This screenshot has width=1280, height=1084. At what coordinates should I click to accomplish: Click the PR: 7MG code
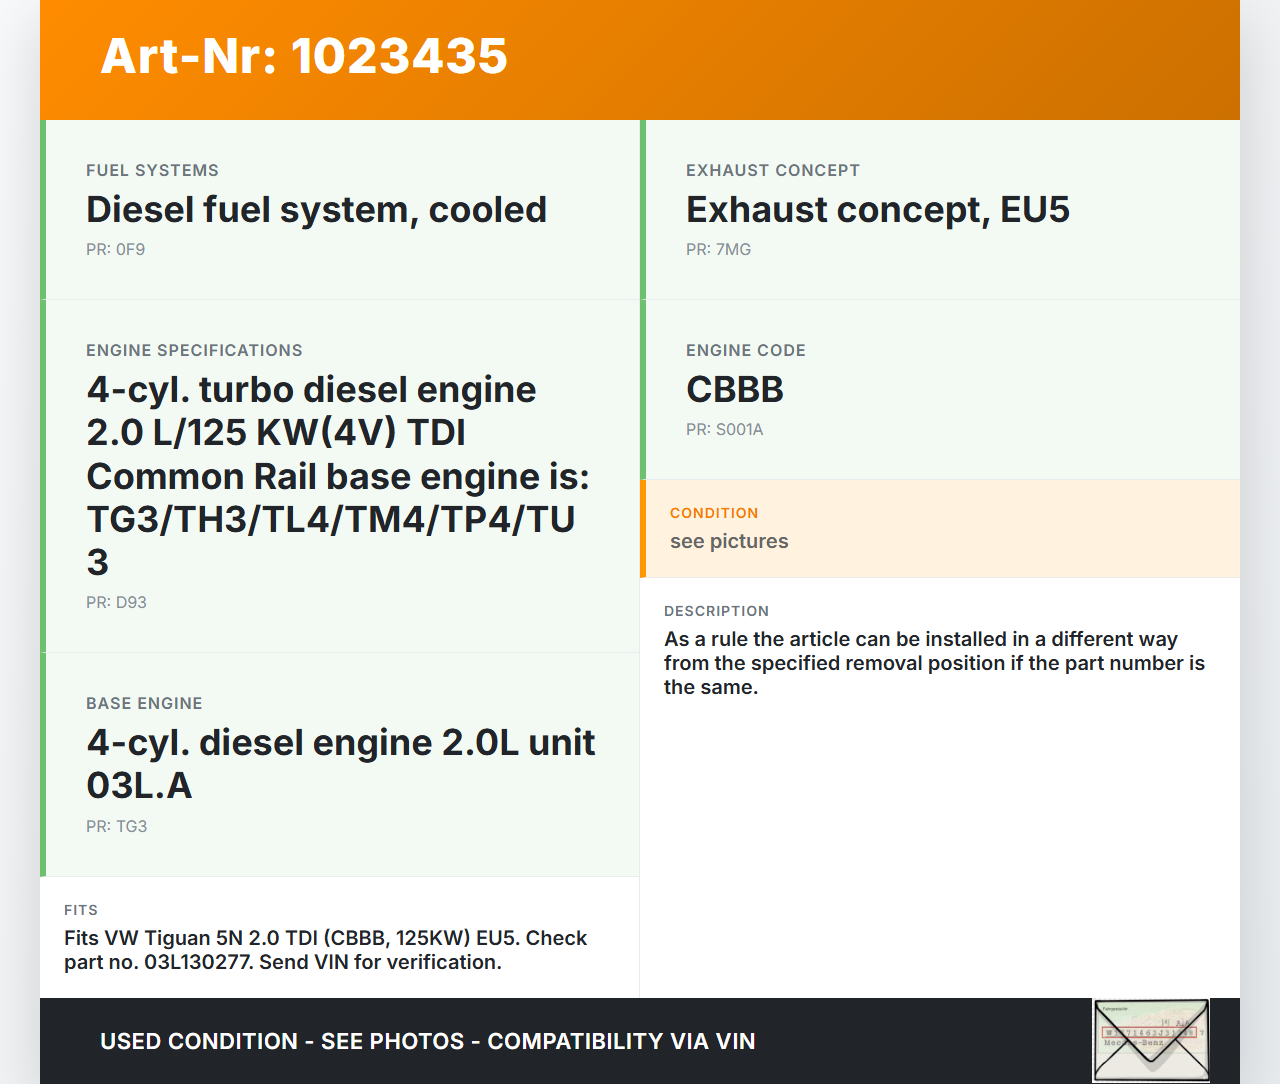718,250
